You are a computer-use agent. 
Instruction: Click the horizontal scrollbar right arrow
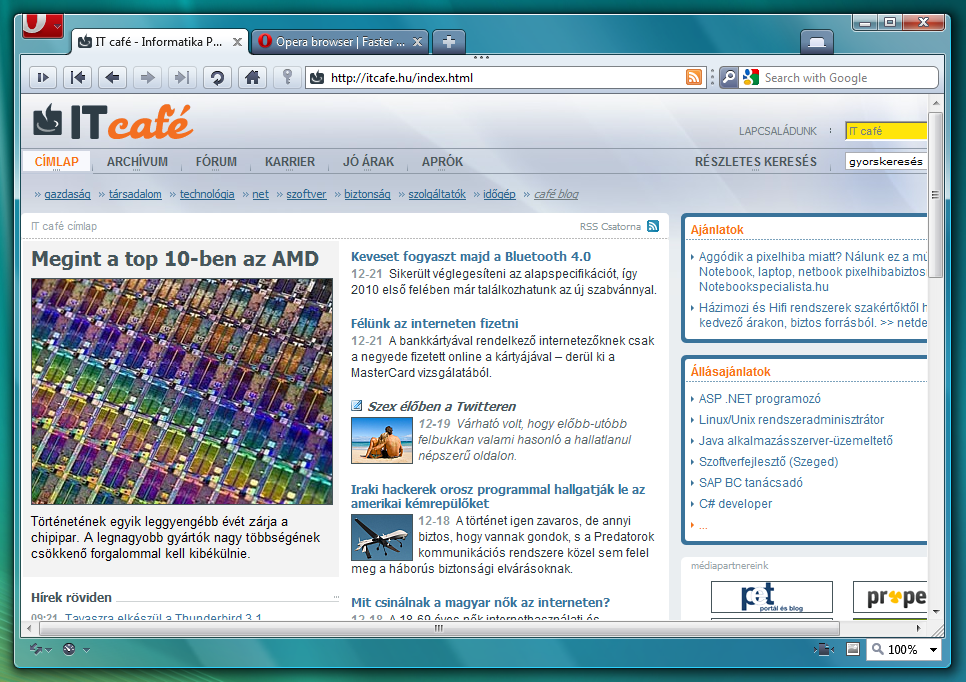tap(918, 628)
